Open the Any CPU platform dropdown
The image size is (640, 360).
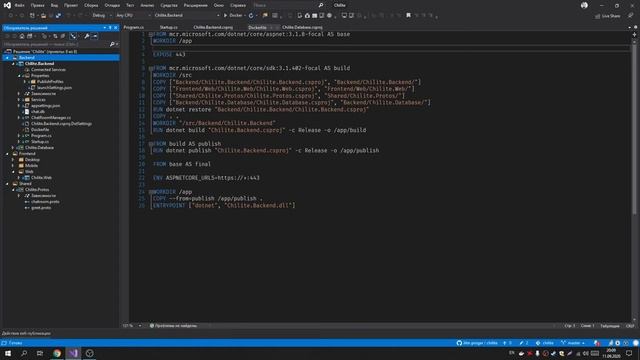click(x=133, y=16)
